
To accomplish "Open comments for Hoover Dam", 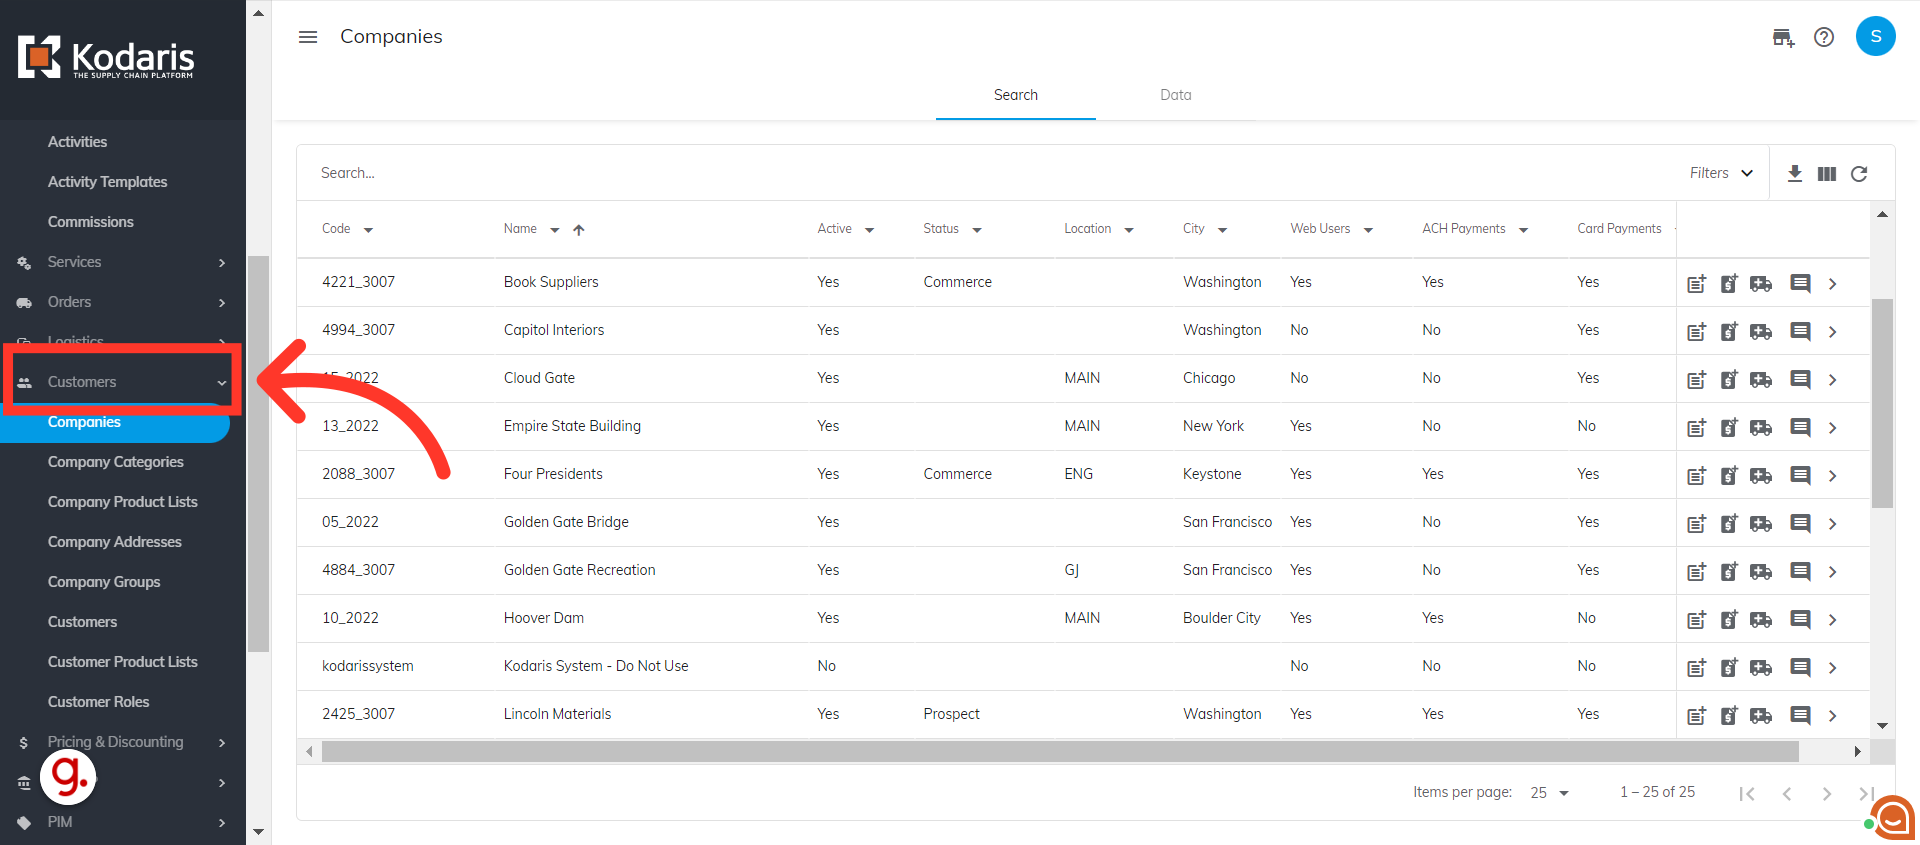I will [x=1800, y=619].
